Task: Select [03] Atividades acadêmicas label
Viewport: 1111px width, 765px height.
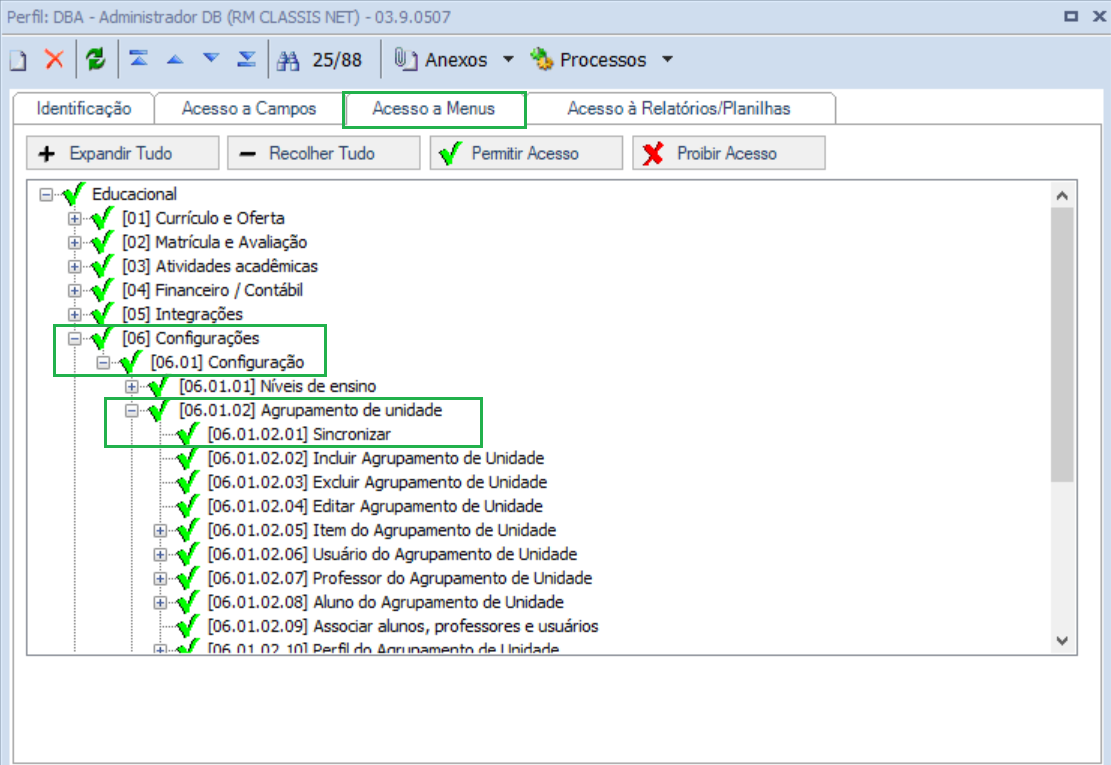Action: [220, 266]
